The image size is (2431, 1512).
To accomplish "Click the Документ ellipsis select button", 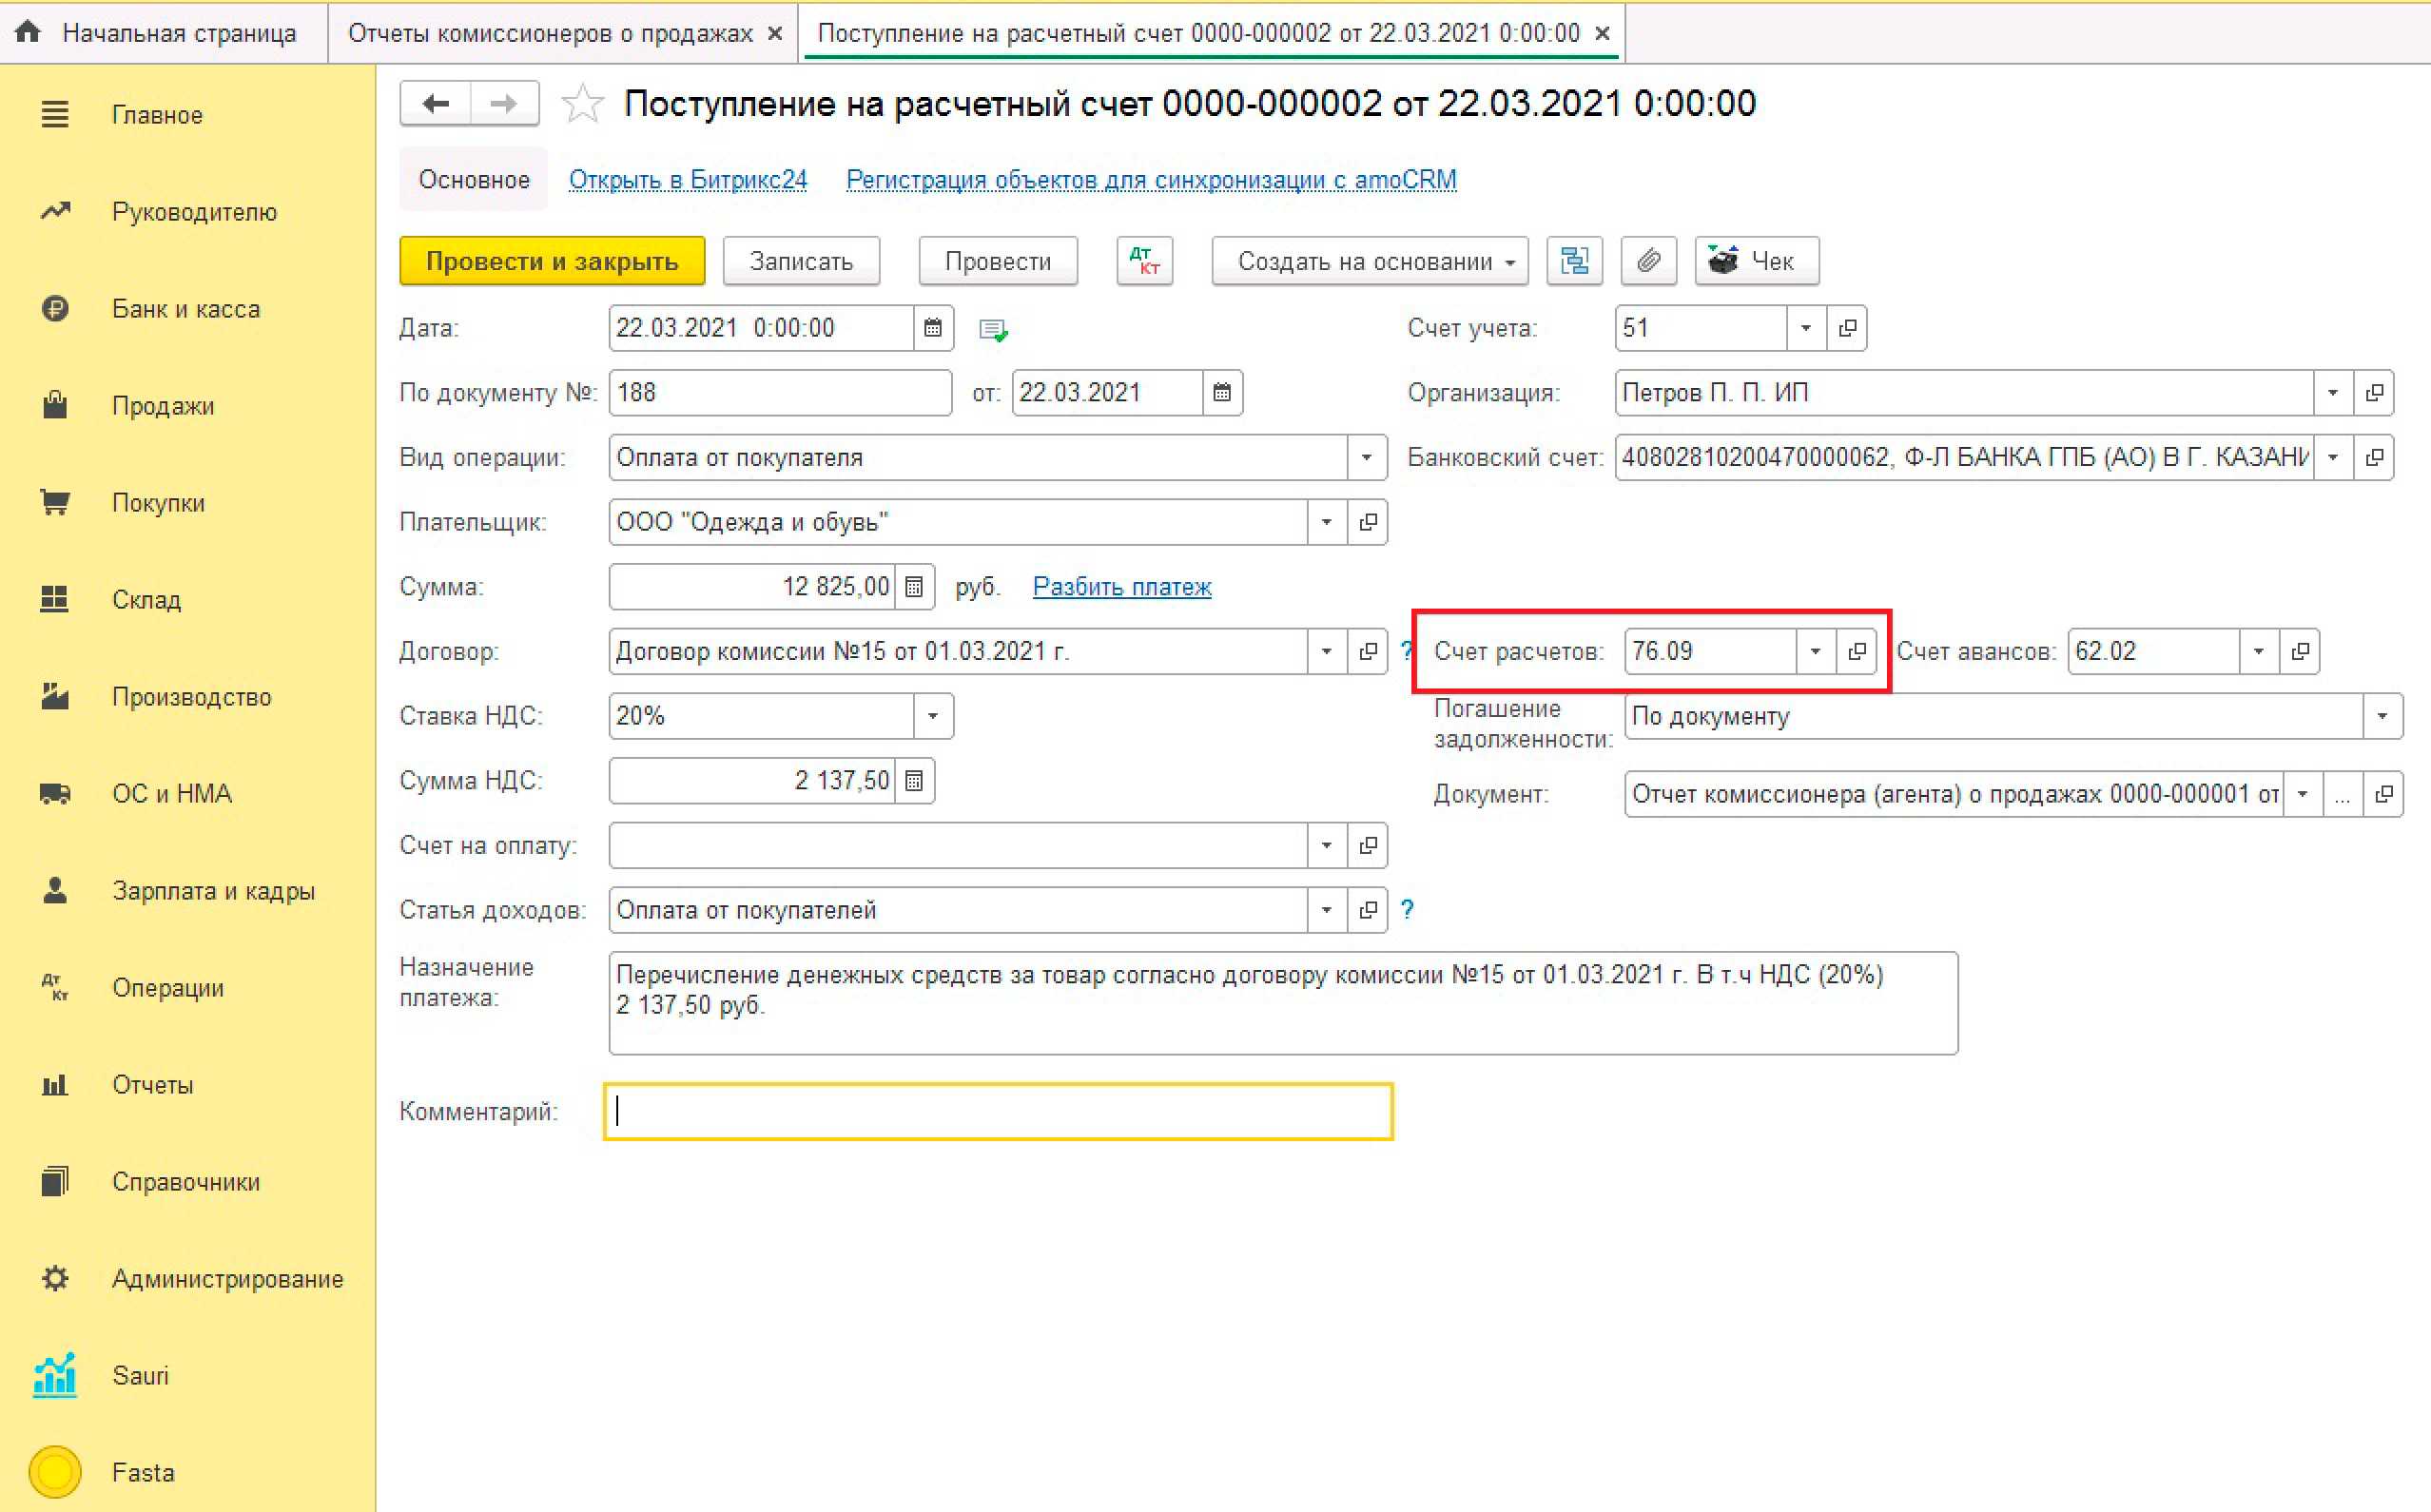I will pyautogui.click(x=2343, y=795).
